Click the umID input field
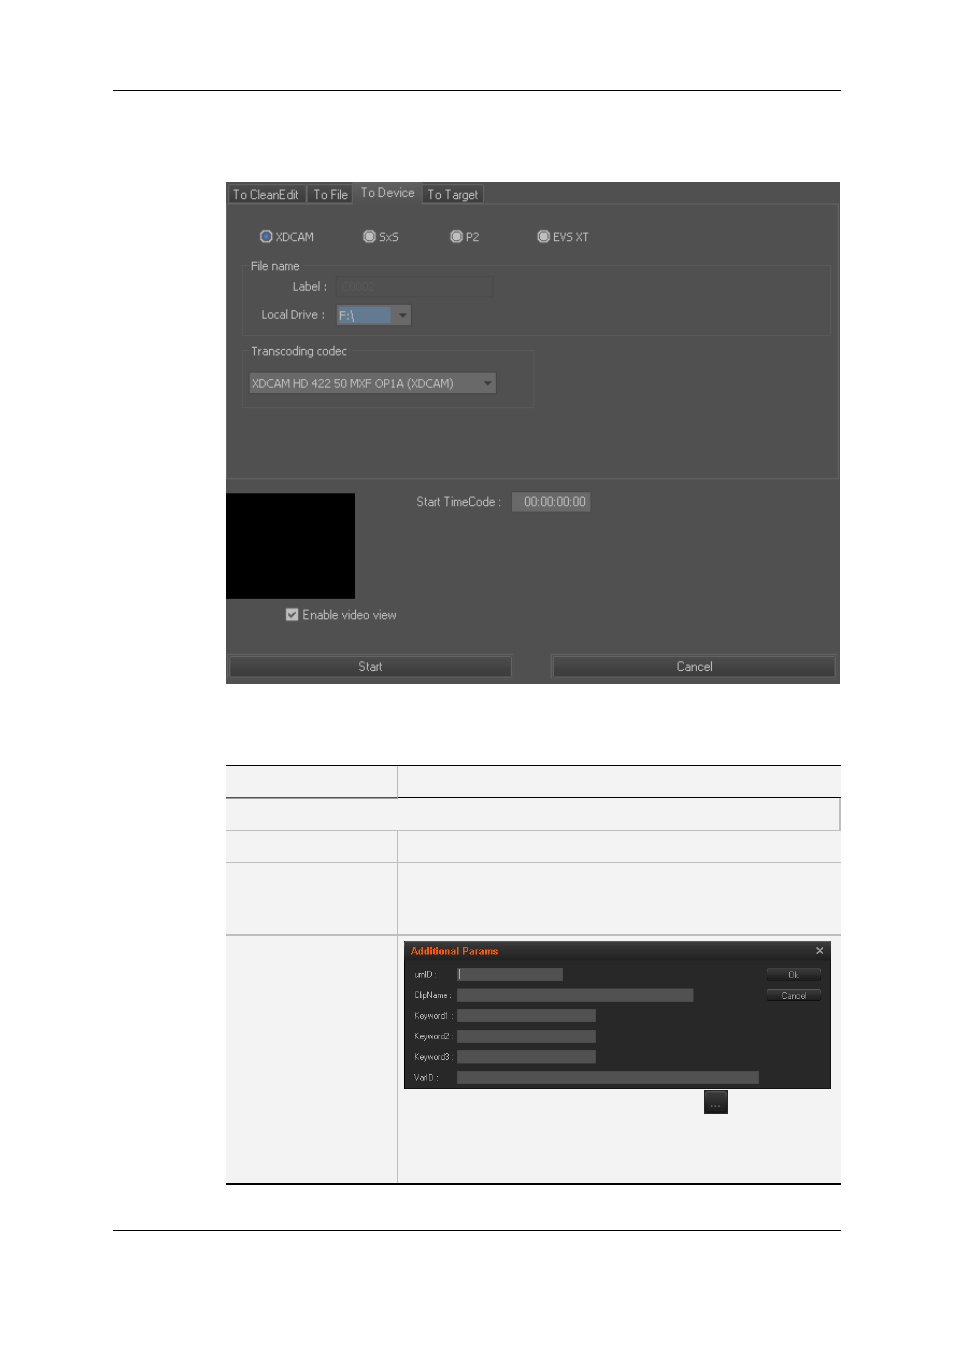 (510, 975)
